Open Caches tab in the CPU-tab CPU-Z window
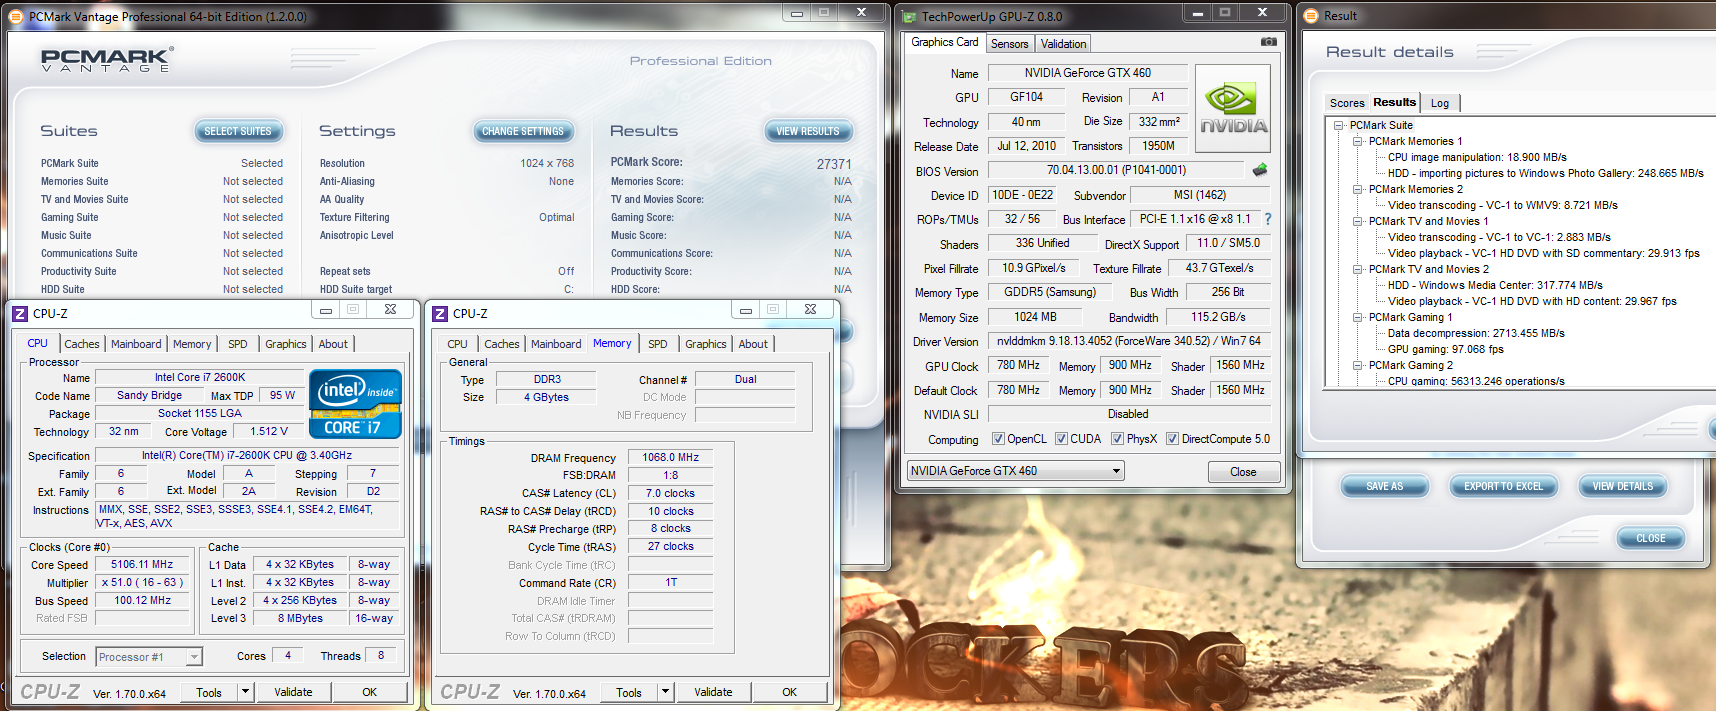 tap(82, 344)
